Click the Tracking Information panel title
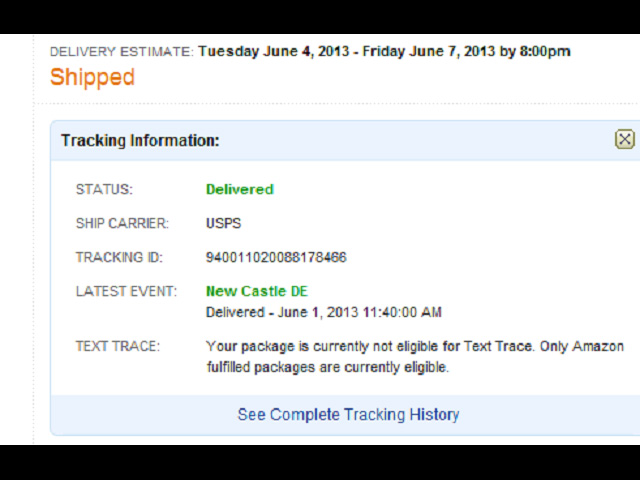This screenshot has height=480, width=640. [x=140, y=140]
